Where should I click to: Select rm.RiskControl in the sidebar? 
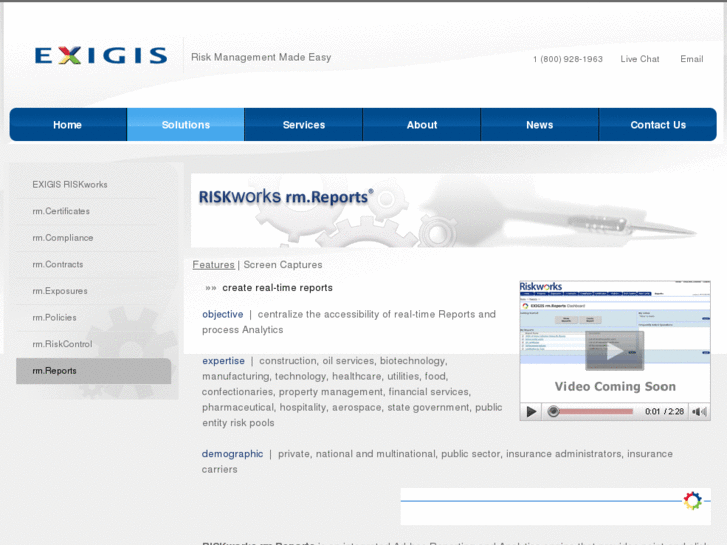click(x=62, y=344)
